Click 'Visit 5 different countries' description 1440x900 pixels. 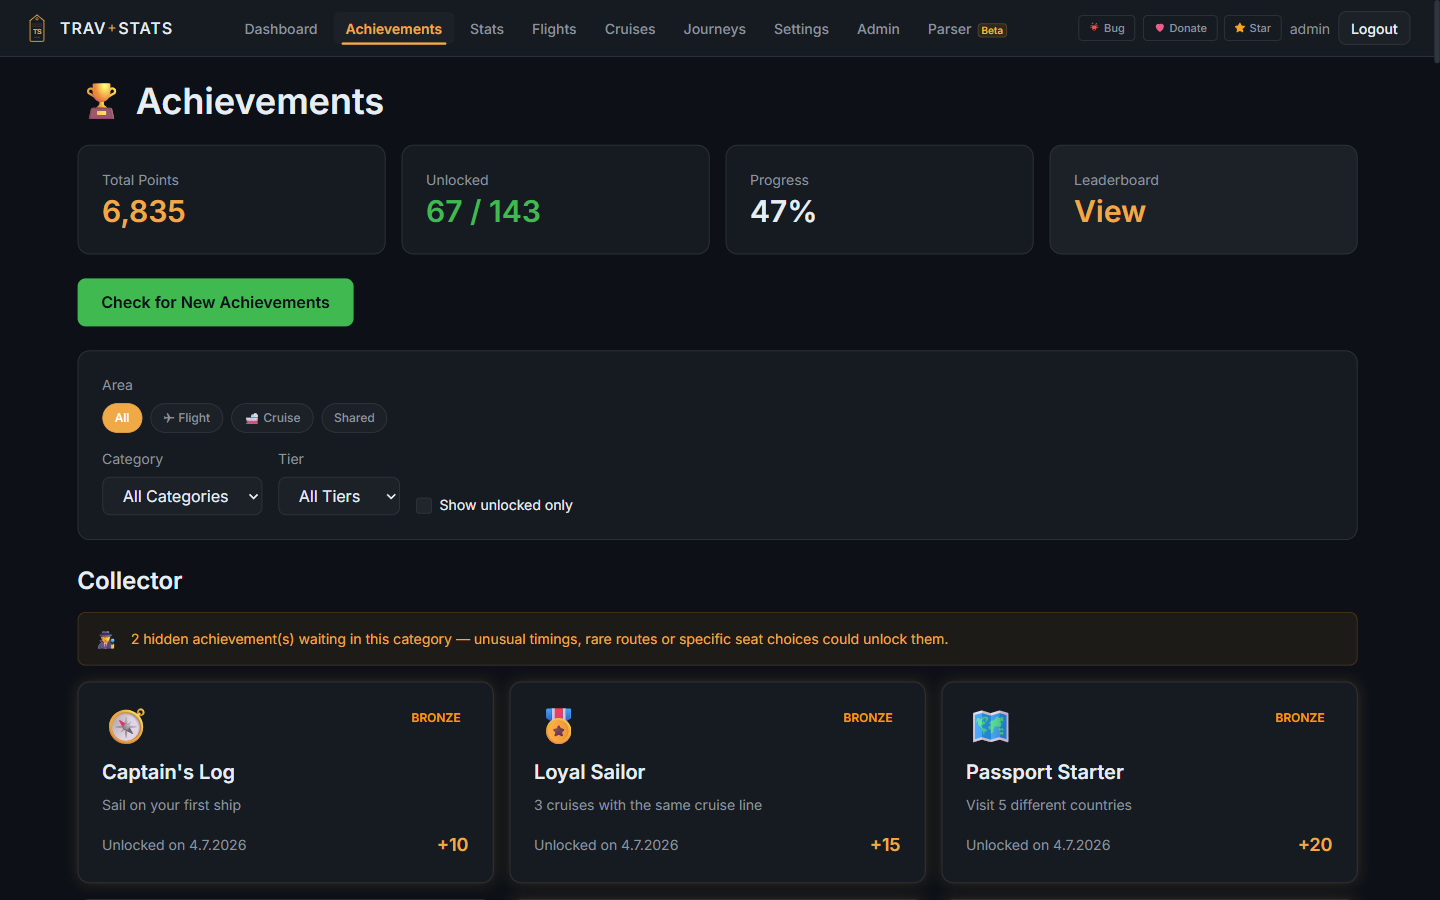tap(1049, 805)
